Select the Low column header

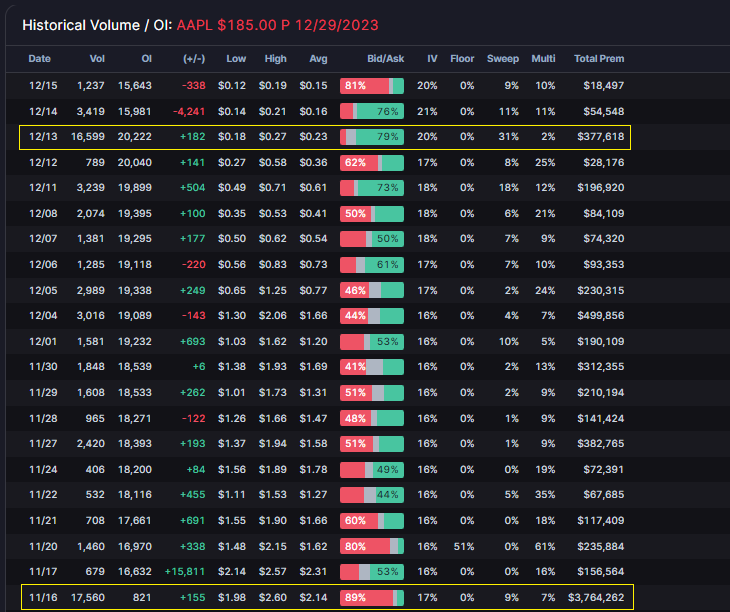(236, 59)
